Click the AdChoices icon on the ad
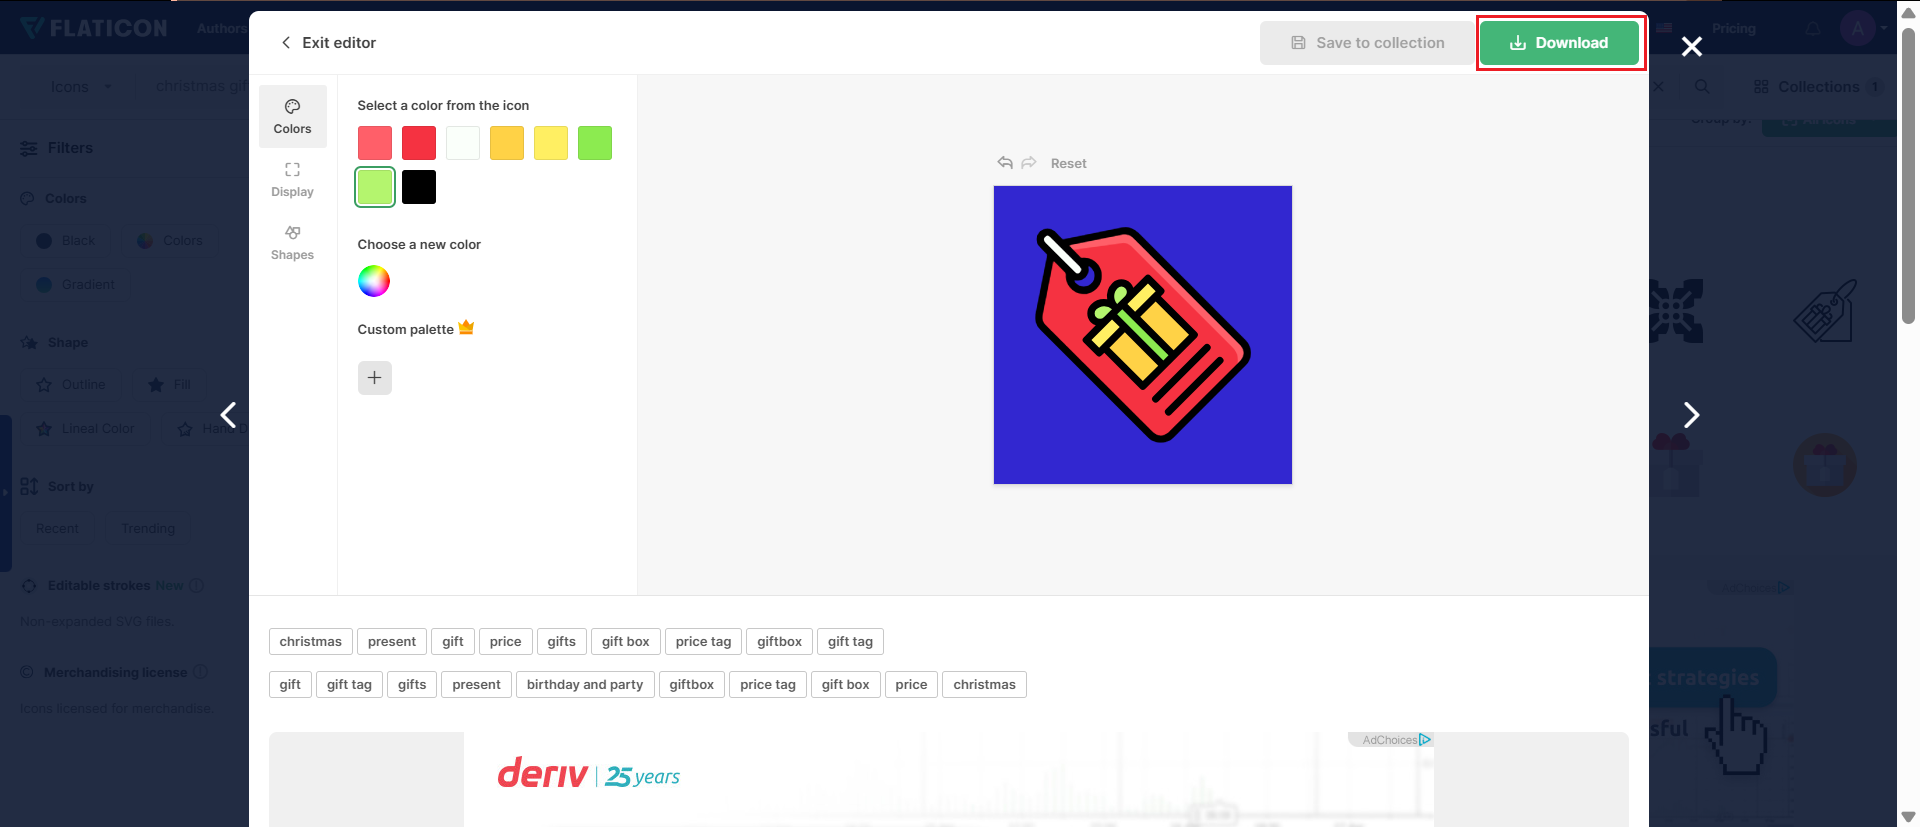Viewport: 1920px width, 827px height. click(x=1426, y=740)
